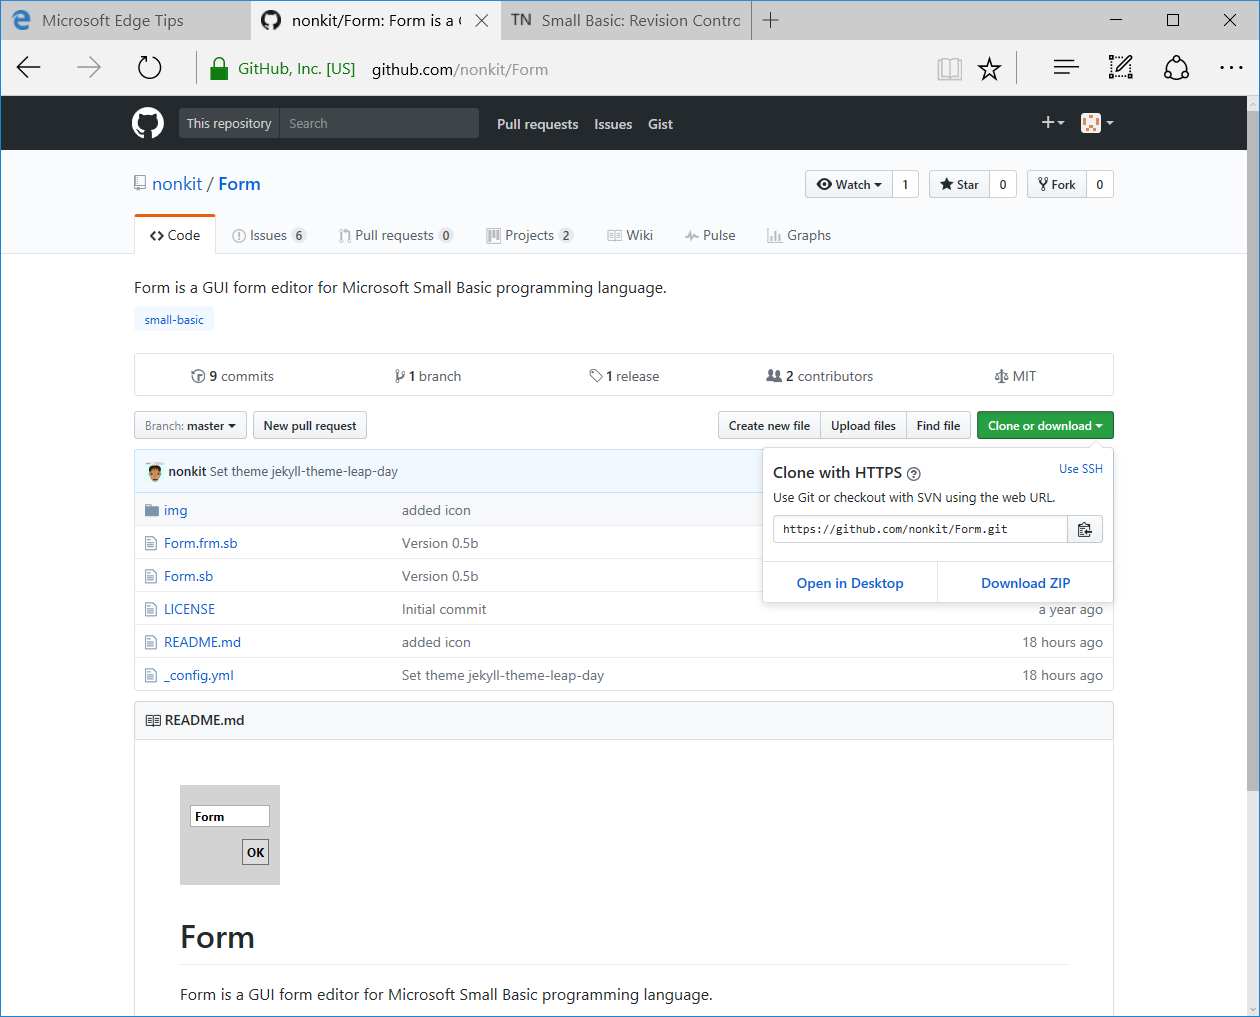The height and width of the screenshot is (1017, 1260).
Task: Add page to favorites star icon
Action: (989, 68)
